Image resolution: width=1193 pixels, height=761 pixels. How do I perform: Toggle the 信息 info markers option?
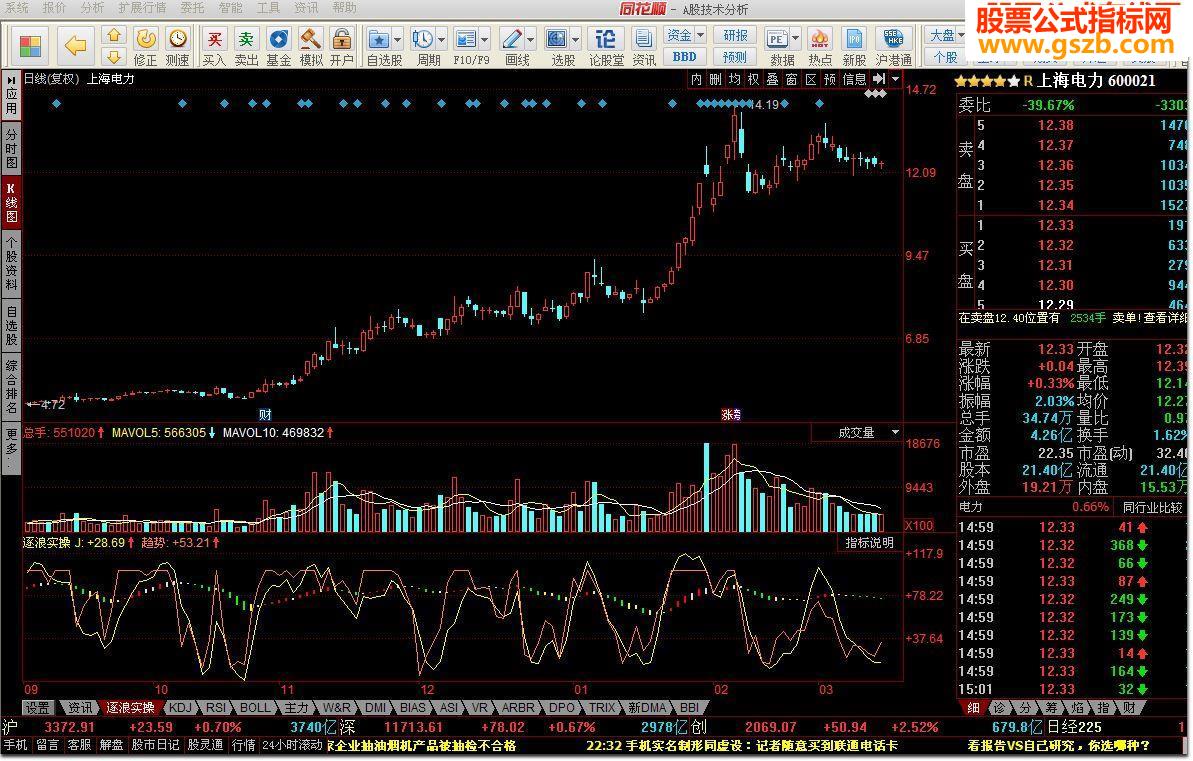pos(854,78)
